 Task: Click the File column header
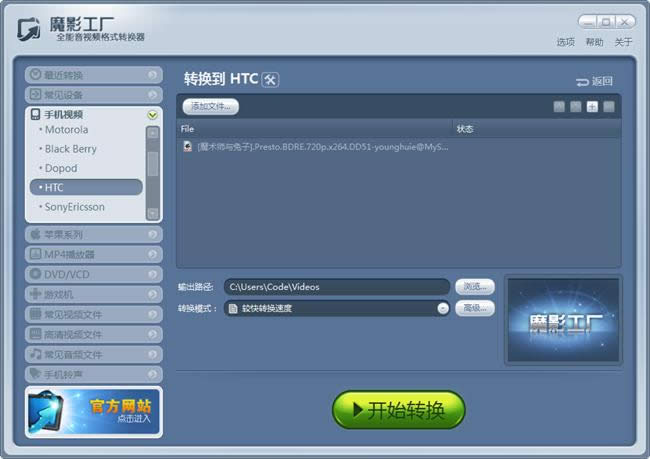[x=315, y=129]
